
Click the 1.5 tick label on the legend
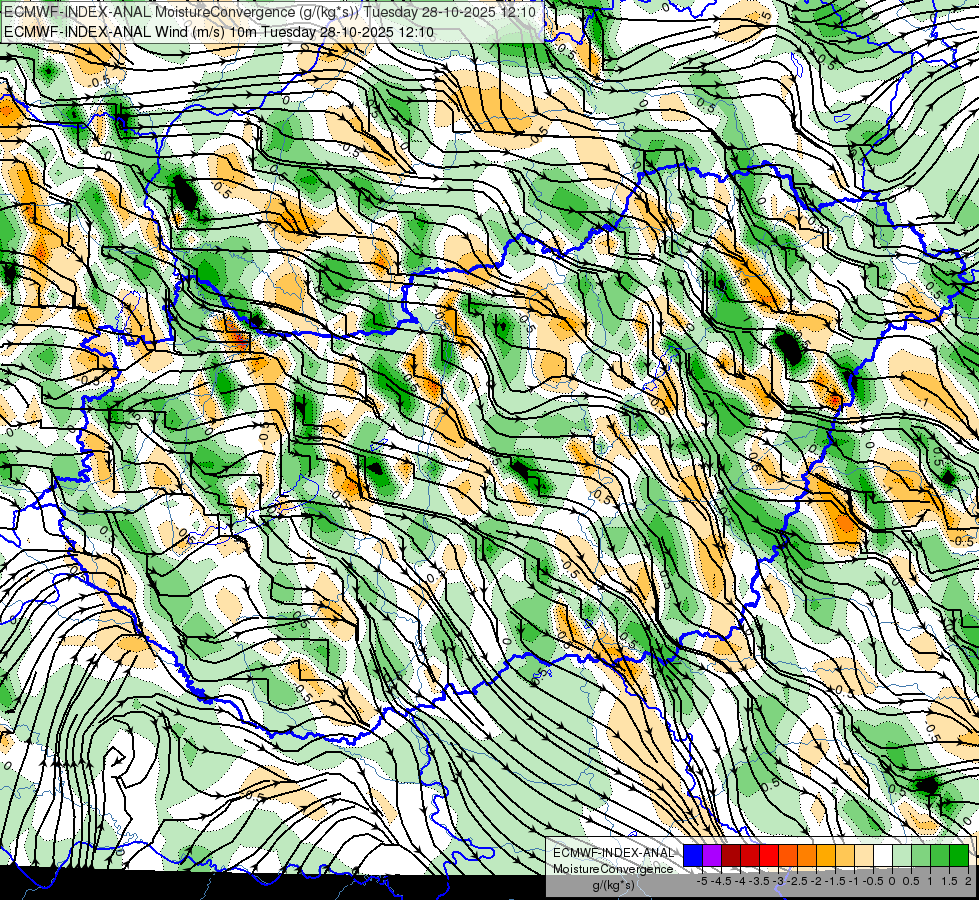pos(950,881)
